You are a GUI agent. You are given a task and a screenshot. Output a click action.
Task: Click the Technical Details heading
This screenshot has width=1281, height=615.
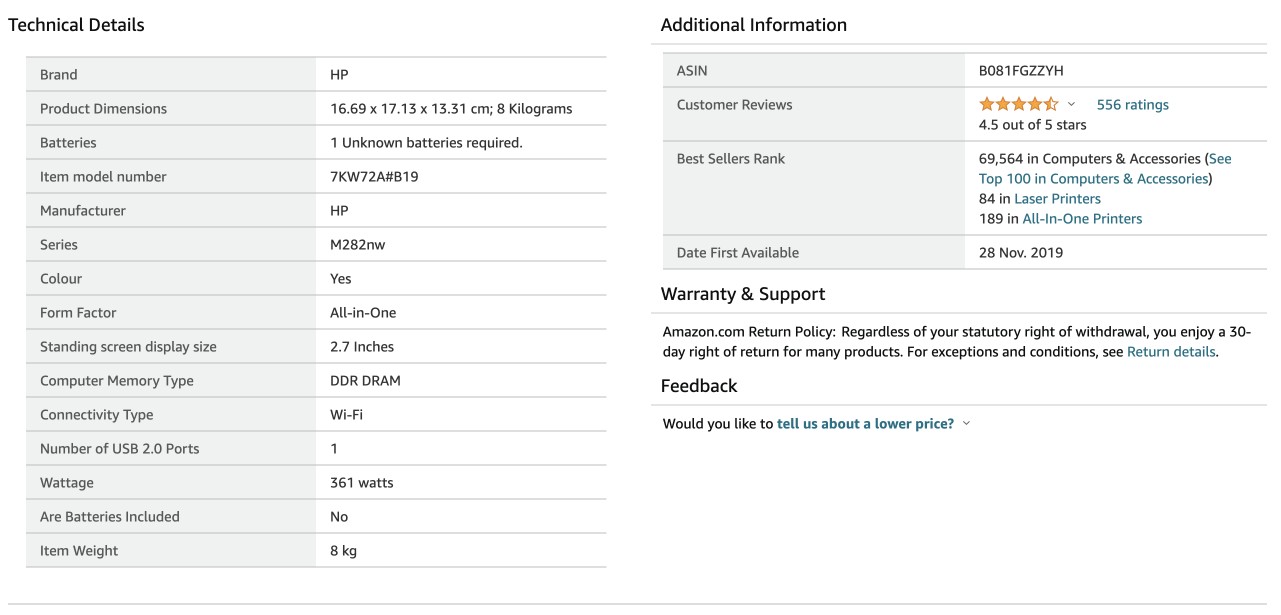[x=76, y=25]
